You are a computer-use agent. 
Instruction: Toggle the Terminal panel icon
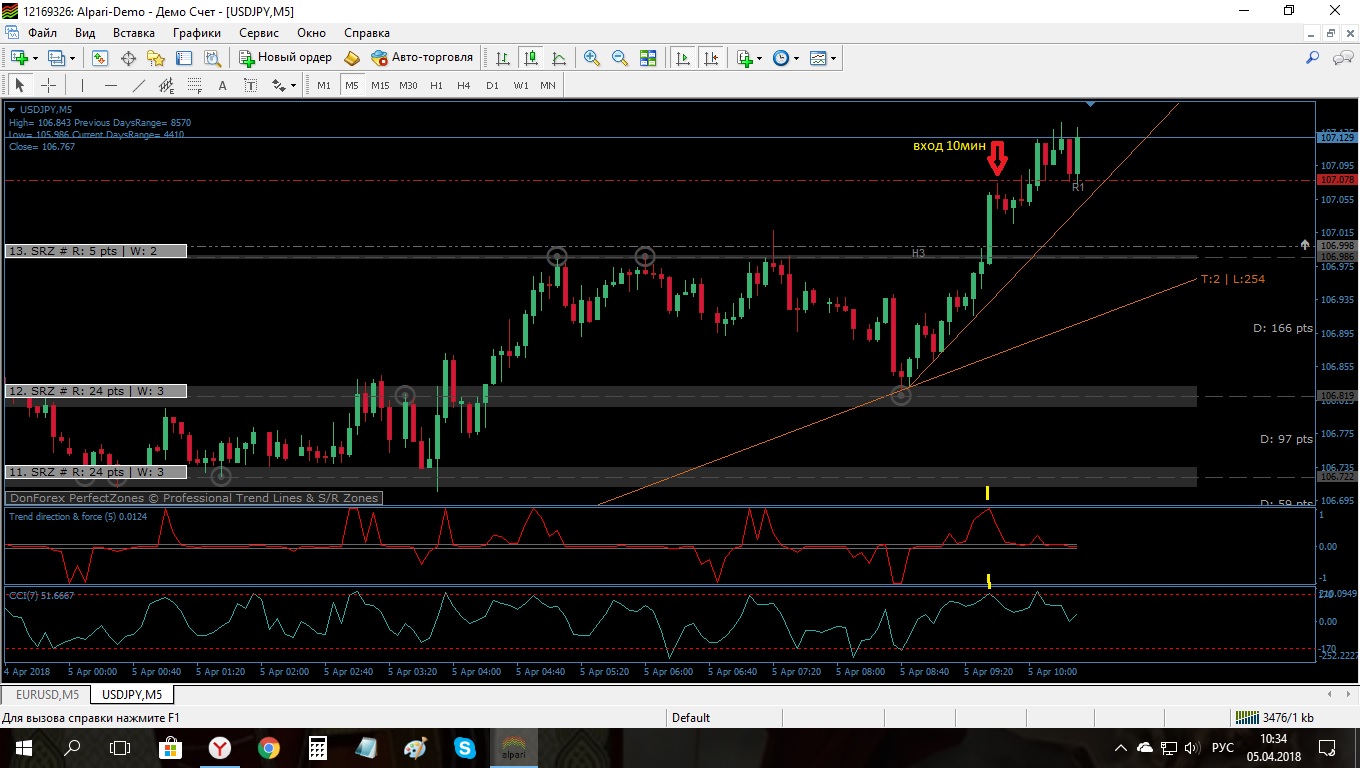coord(184,58)
